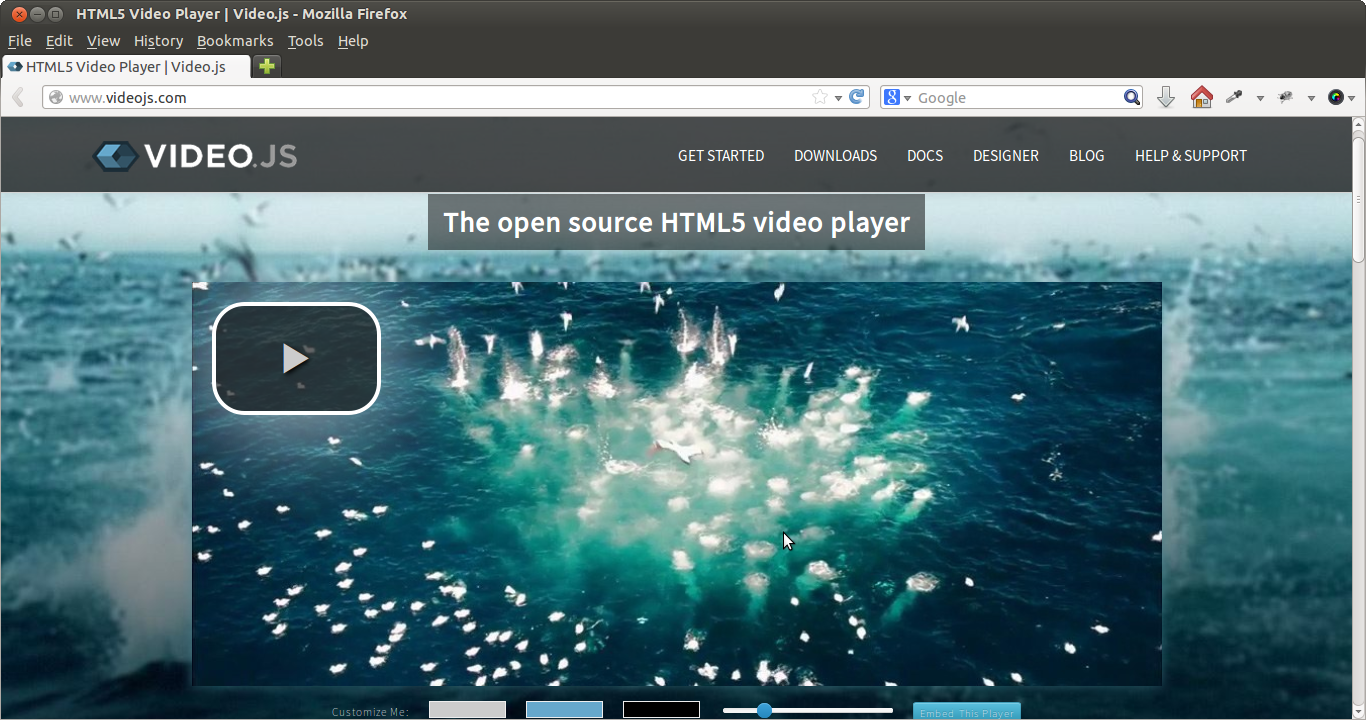The height and width of the screenshot is (720, 1366).
Task: Open a new tab with the plus button
Action: 266,66
